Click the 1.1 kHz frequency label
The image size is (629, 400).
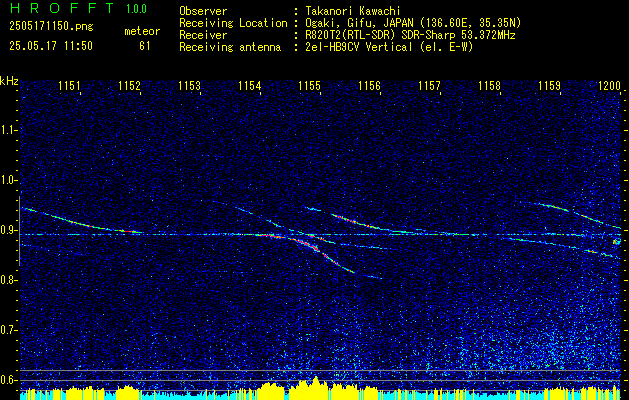tap(8, 130)
